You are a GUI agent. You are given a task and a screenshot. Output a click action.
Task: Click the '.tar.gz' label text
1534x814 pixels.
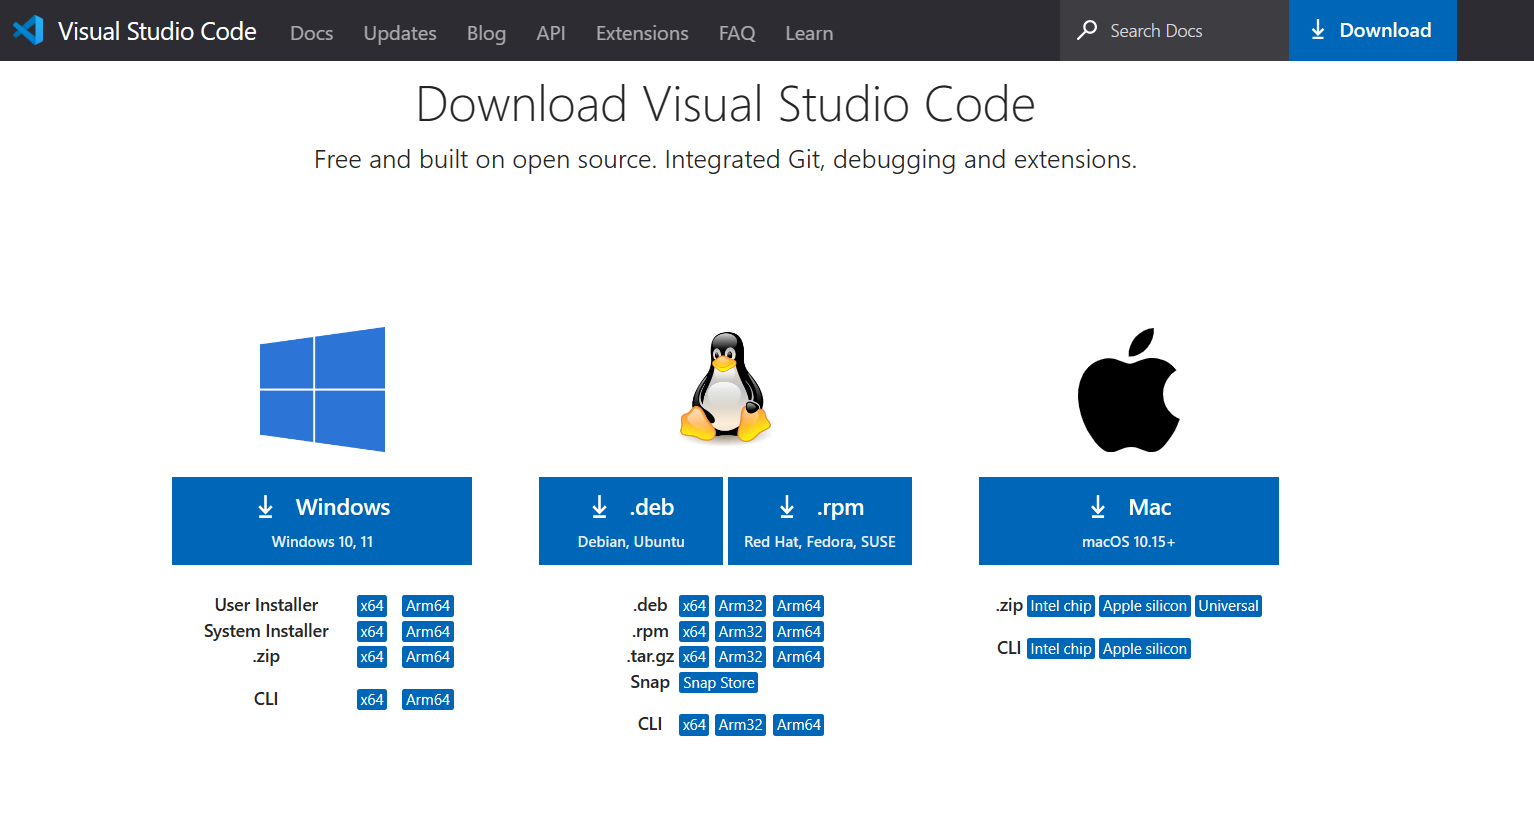pos(650,656)
